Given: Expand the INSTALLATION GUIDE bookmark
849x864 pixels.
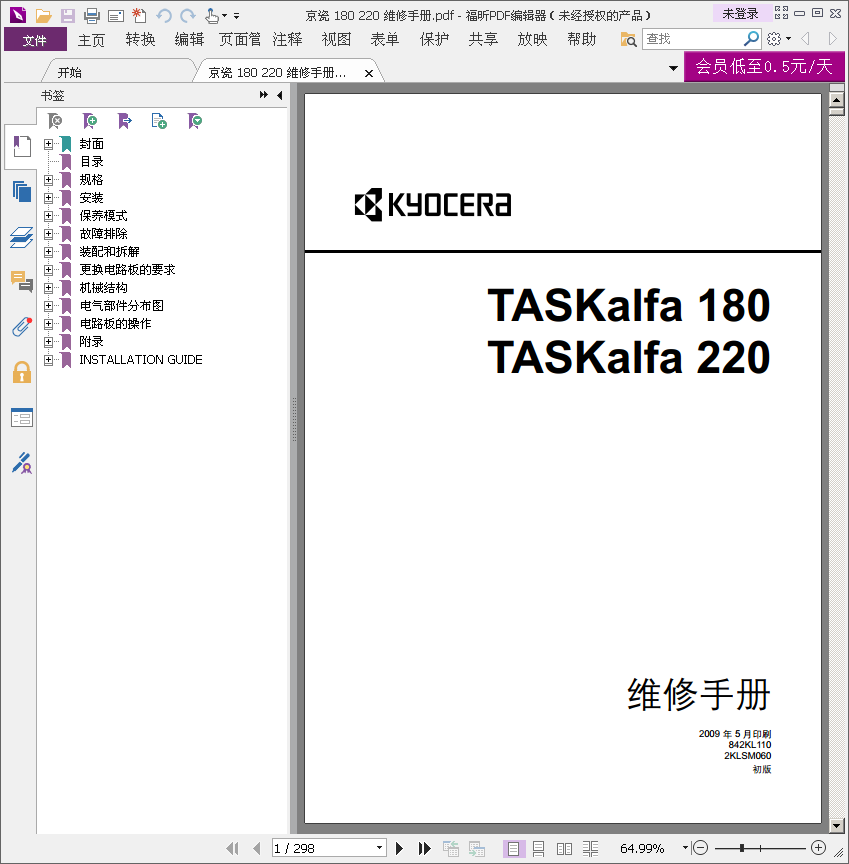Looking at the screenshot, I should (48, 360).
